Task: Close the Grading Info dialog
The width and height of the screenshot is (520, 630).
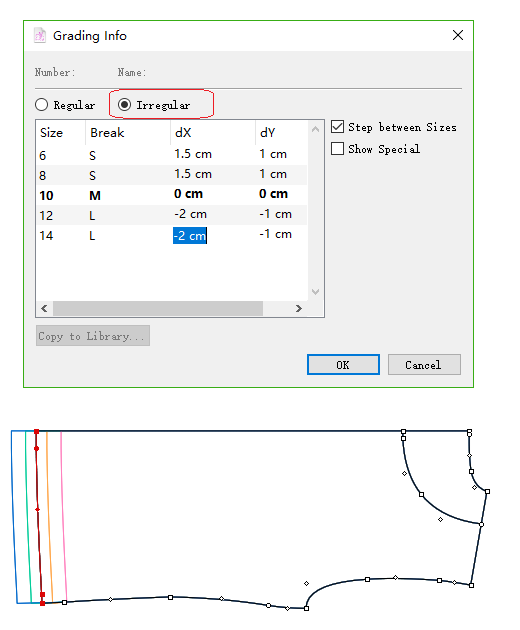Action: point(458,35)
